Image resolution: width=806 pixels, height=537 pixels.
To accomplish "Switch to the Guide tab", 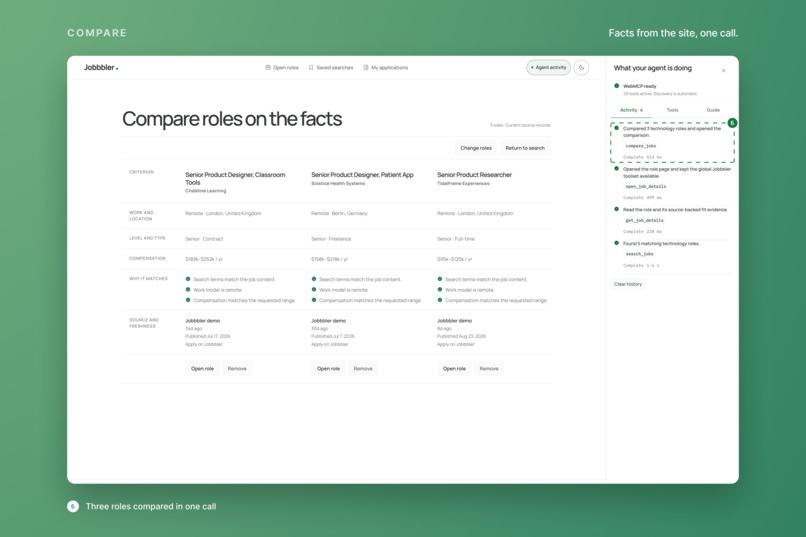I will pyautogui.click(x=713, y=110).
